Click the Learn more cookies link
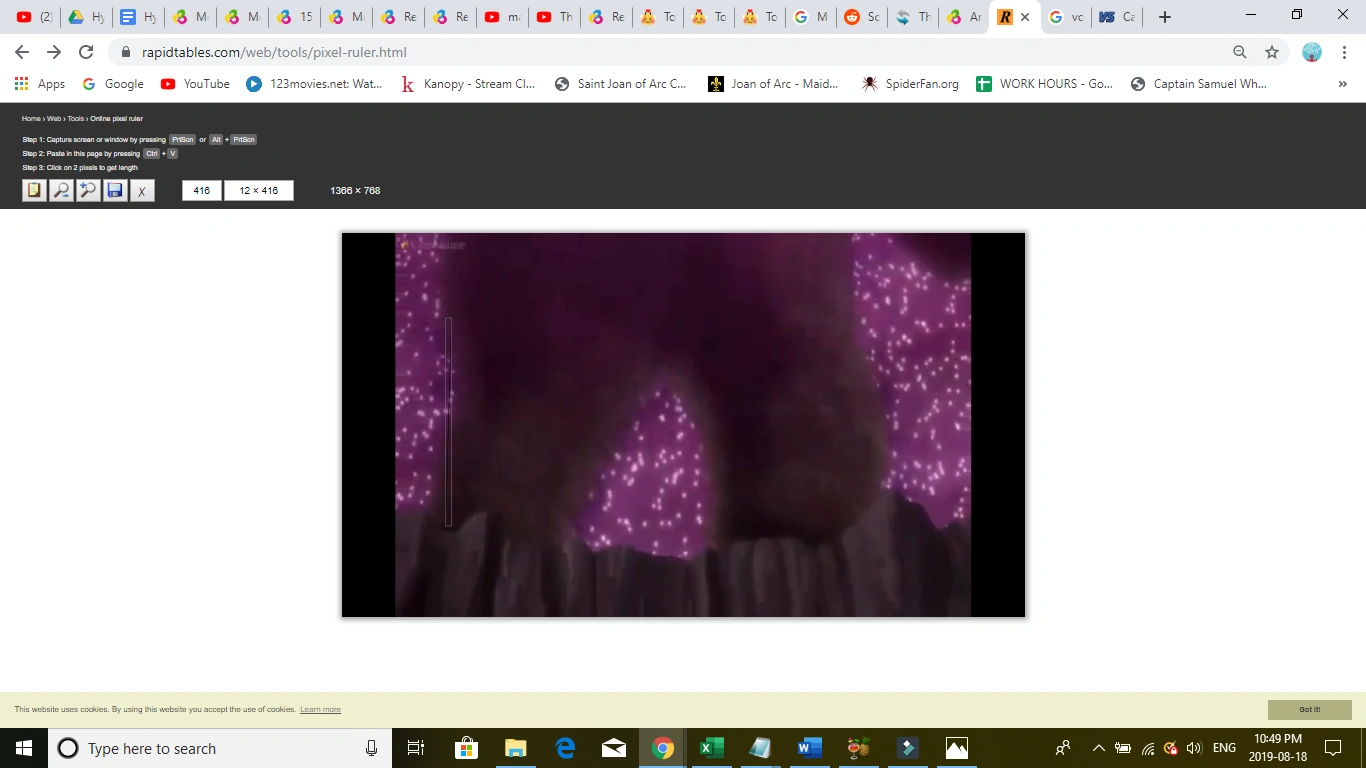 click(x=320, y=710)
